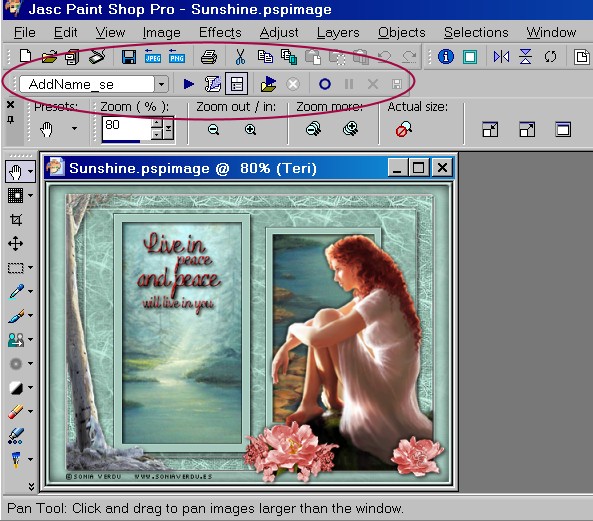Expand the Pan tool flyout arrow

30,172
